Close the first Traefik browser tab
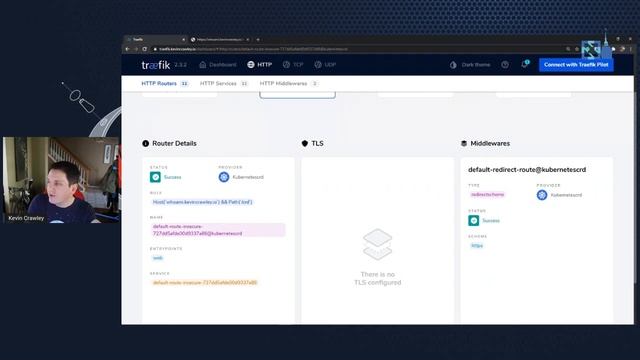 [183, 40]
